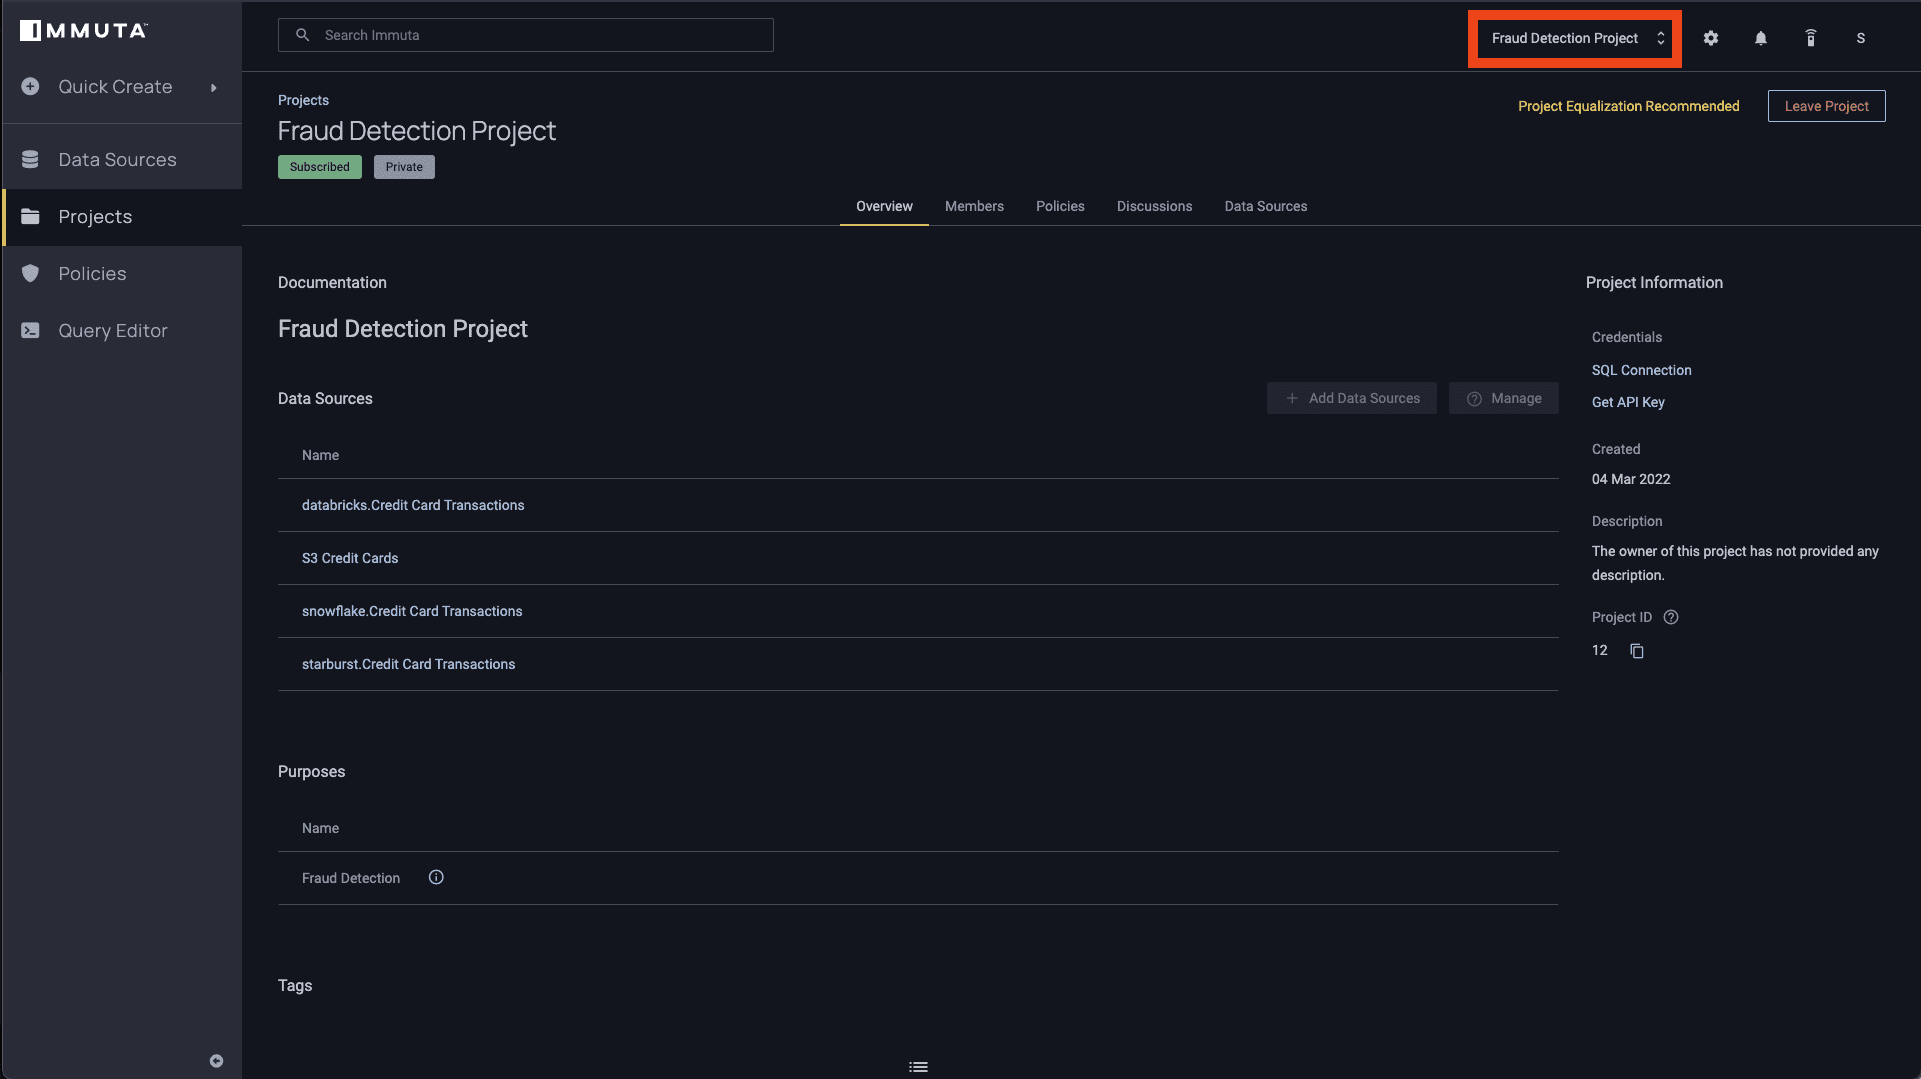Click the Fraud Detection purpose row
Screen dimensions: 1921x1079
pos(918,878)
